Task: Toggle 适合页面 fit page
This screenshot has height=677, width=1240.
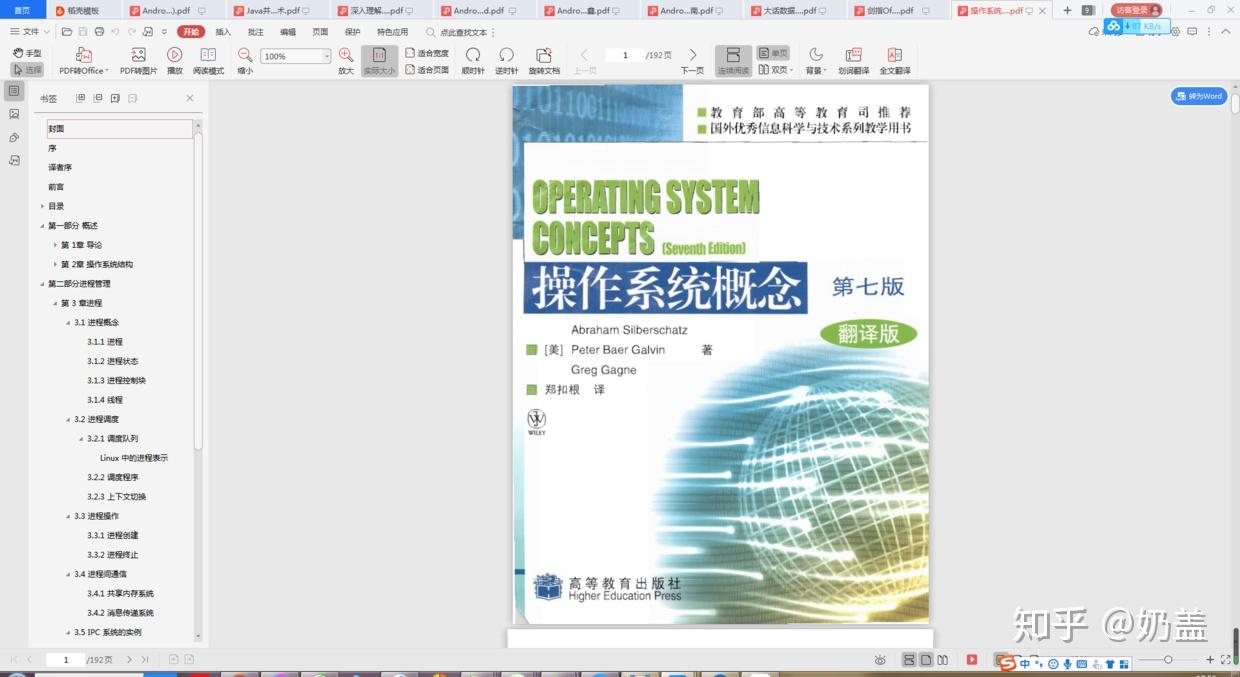Action: 427,70
